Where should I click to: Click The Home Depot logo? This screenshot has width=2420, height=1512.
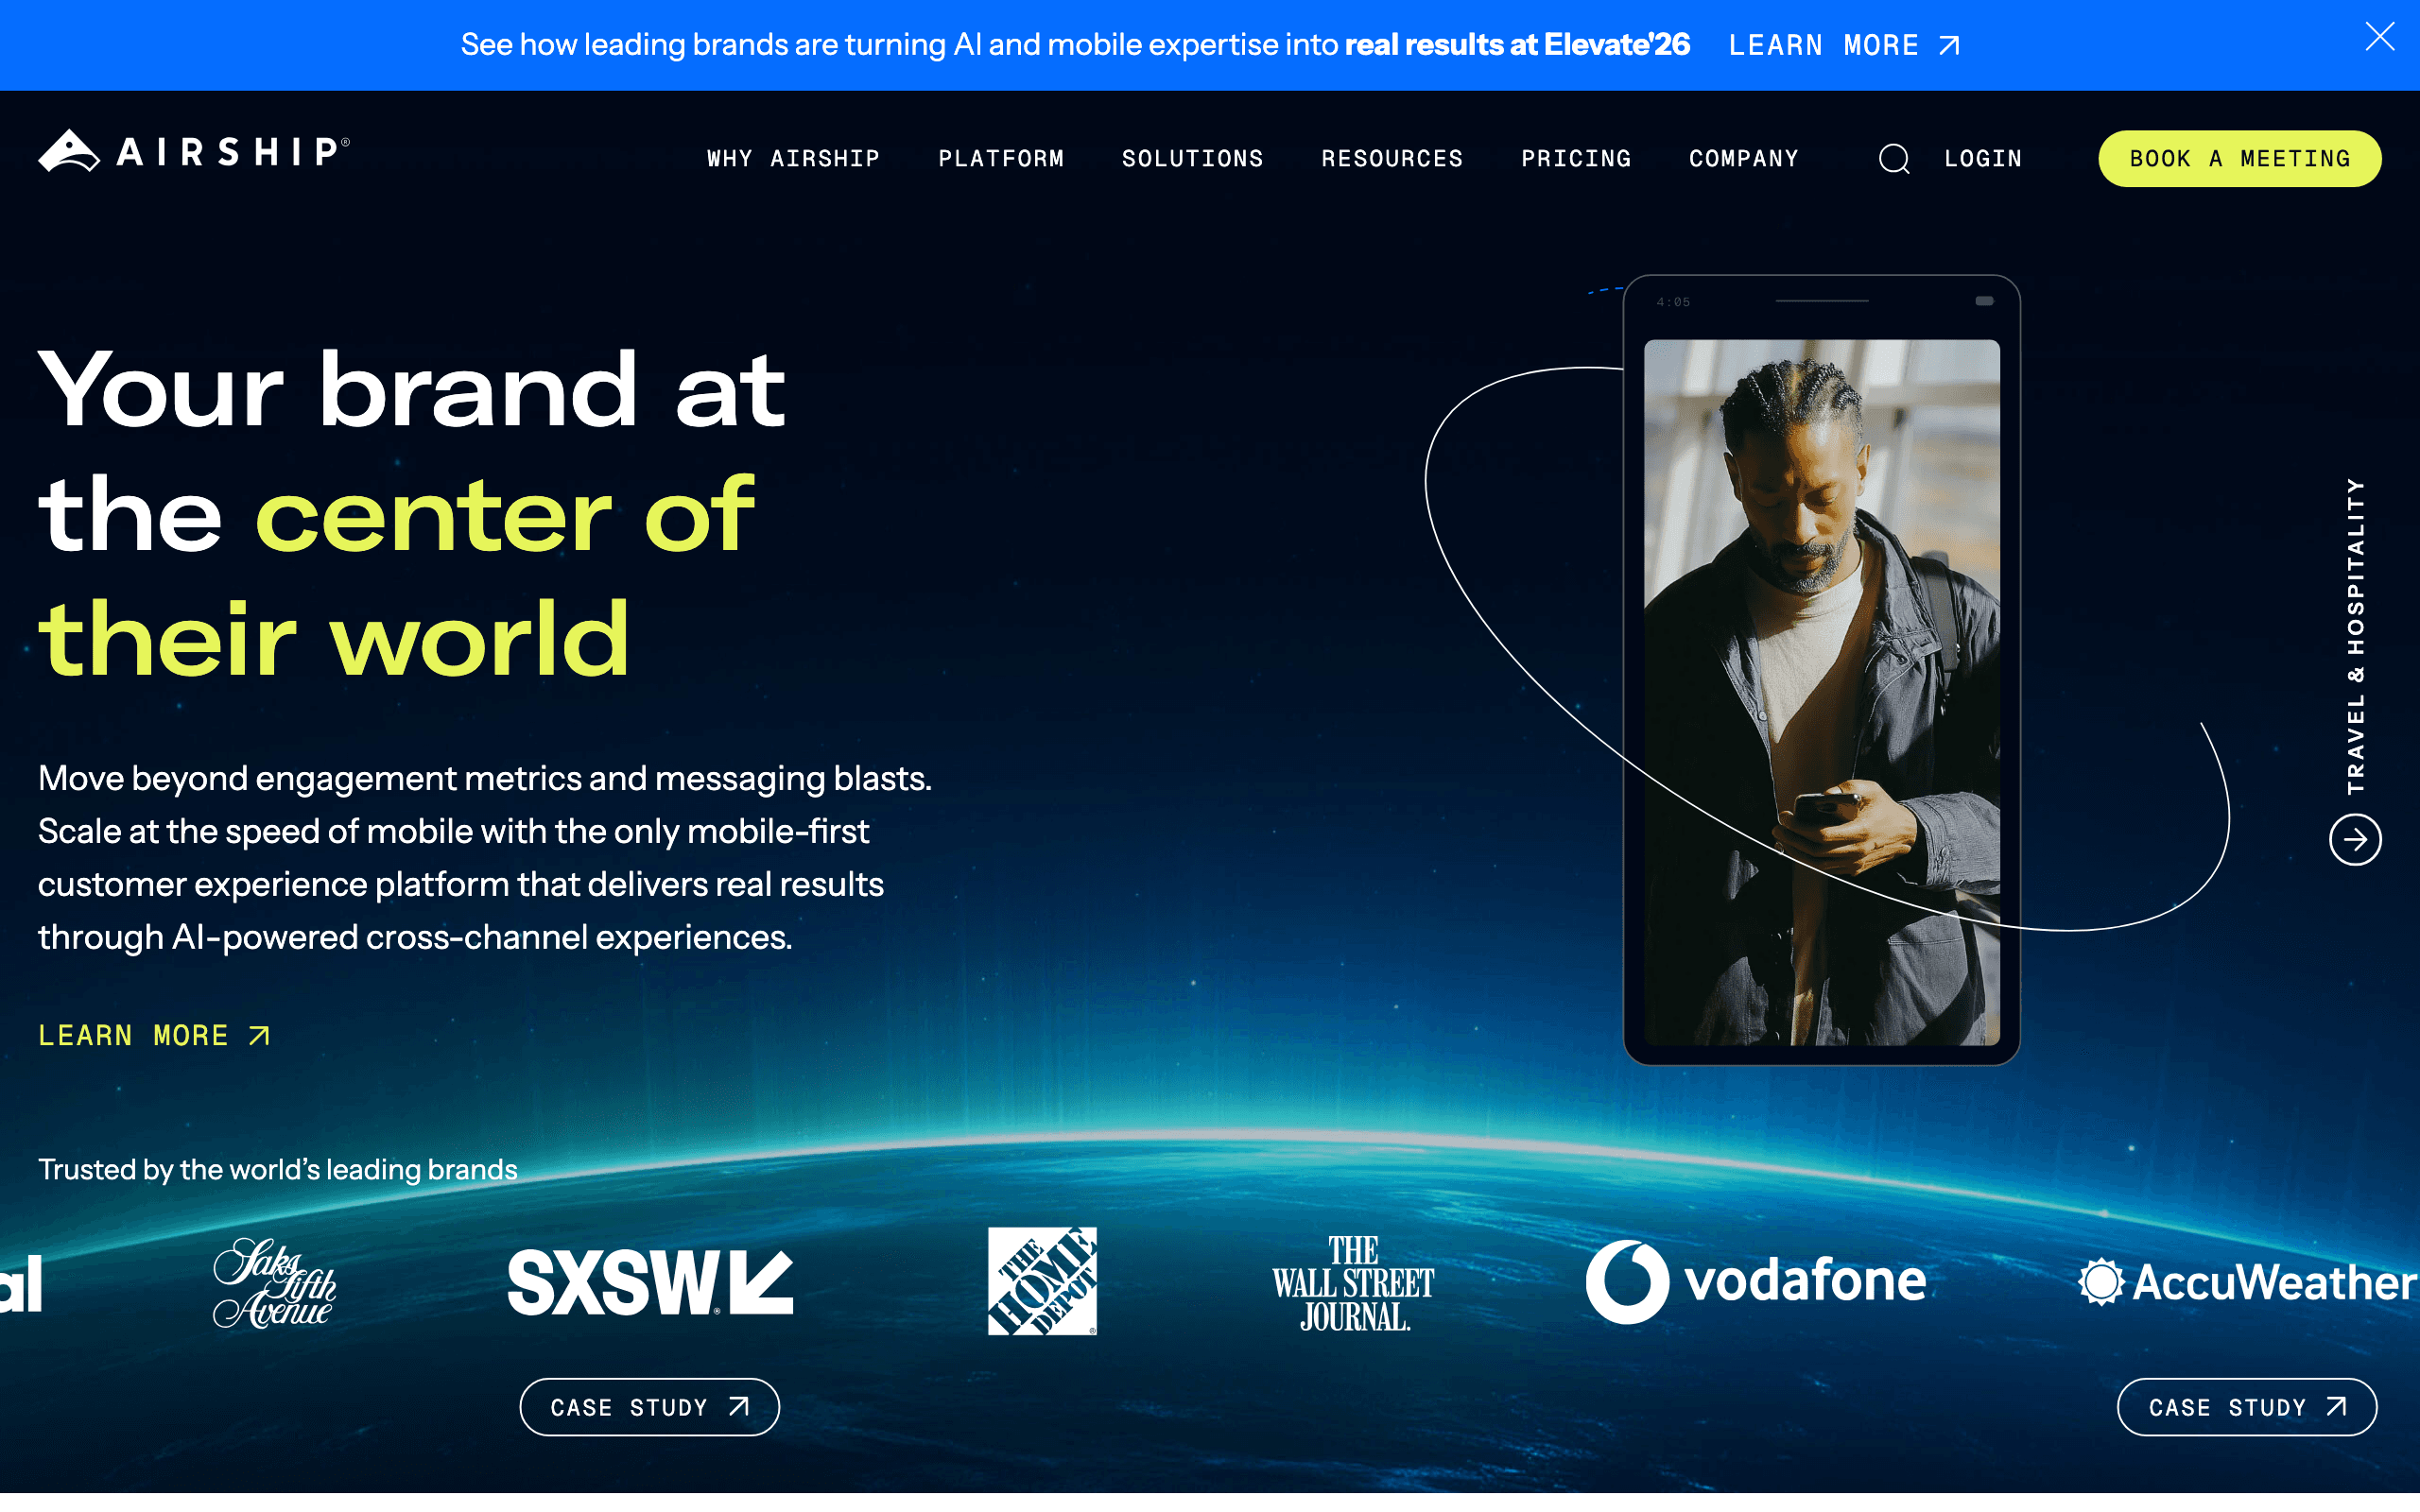[x=1041, y=1281]
